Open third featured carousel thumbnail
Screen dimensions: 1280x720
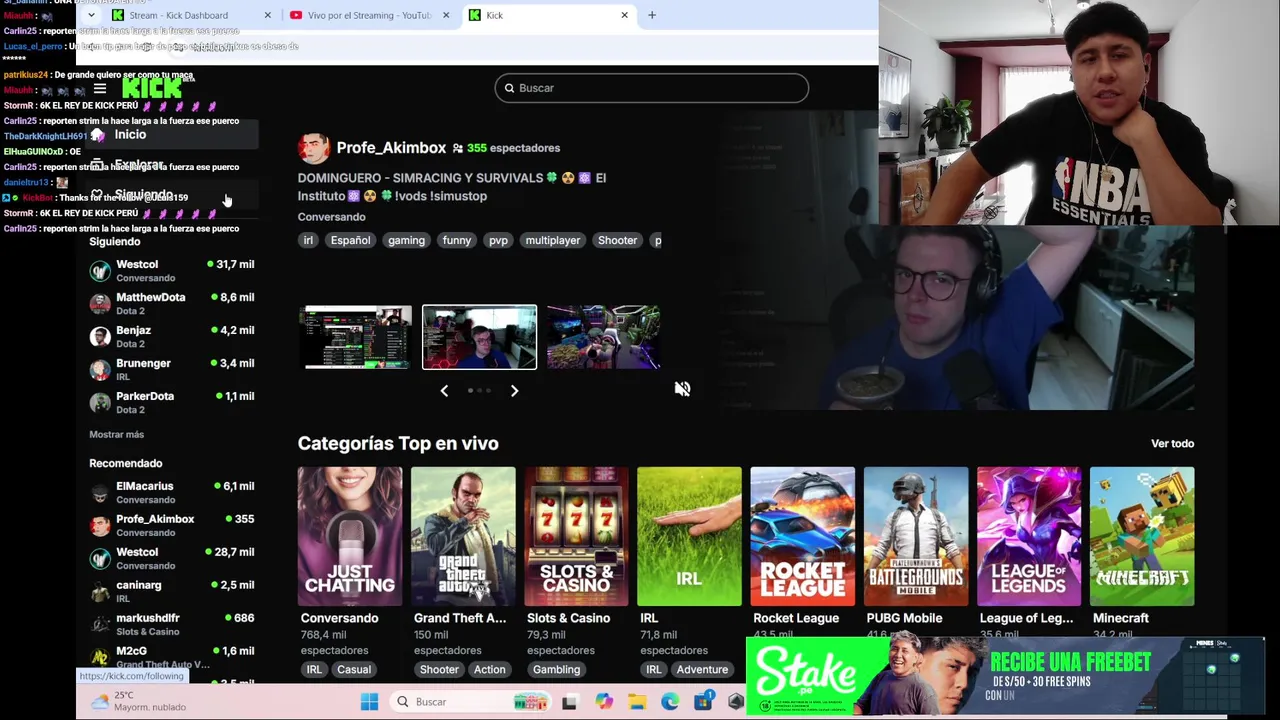pyautogui.click(x=602, y=337)
